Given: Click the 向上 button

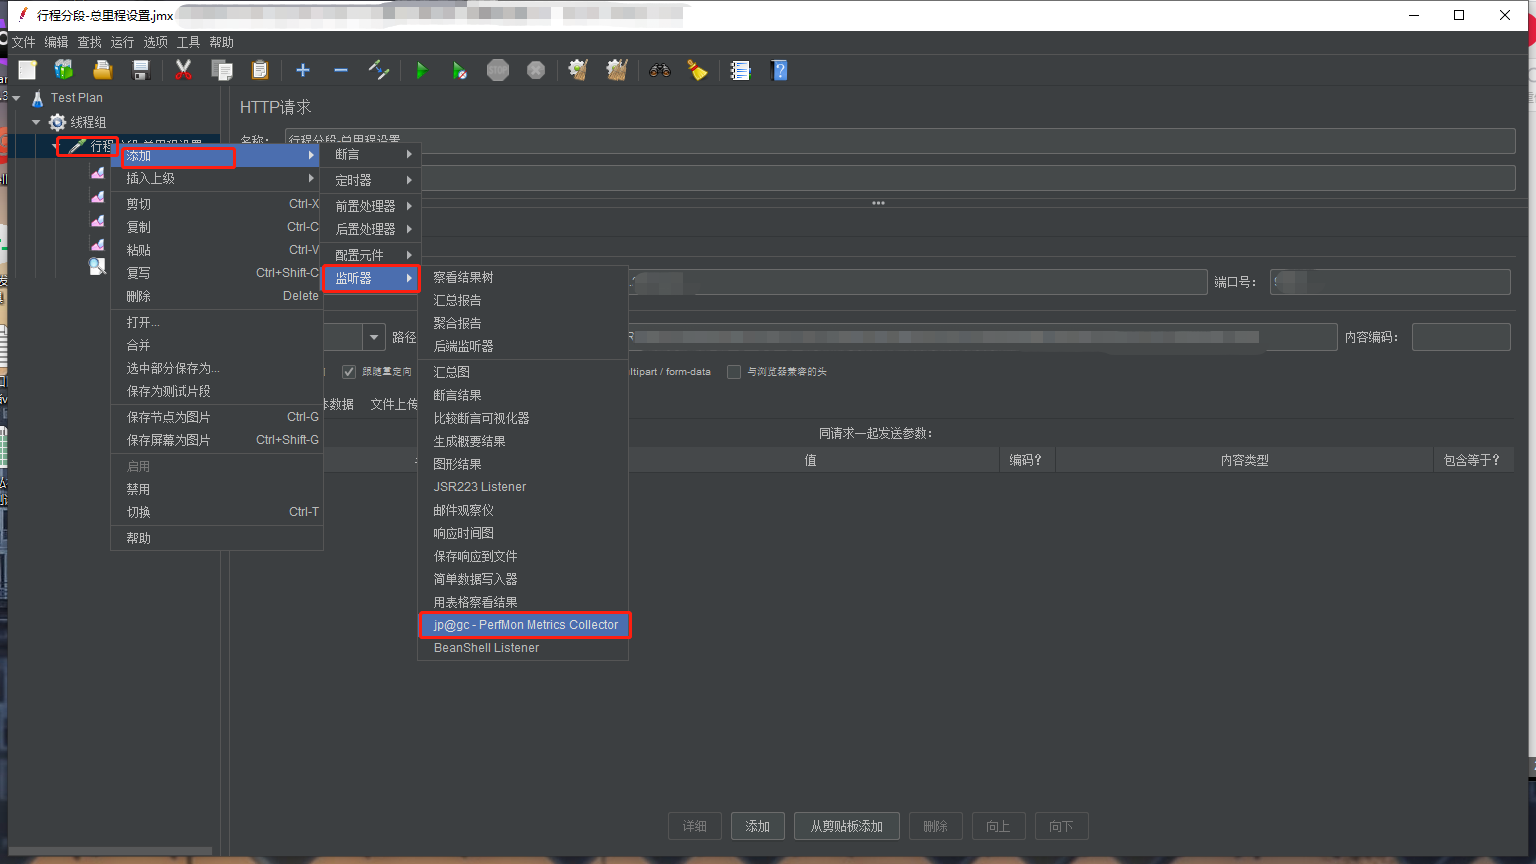Looking at the screenshot, I should tap(998, 826).
